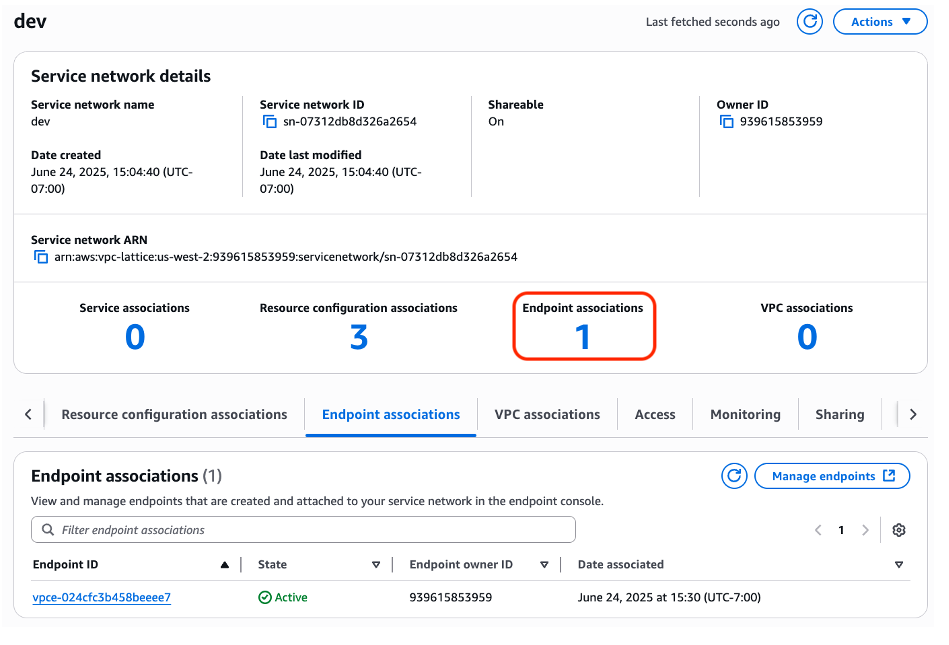This screenshot has height=645, width=949.
Task: Sort by Endpoint ID column arrow
Action: [225, 565]
